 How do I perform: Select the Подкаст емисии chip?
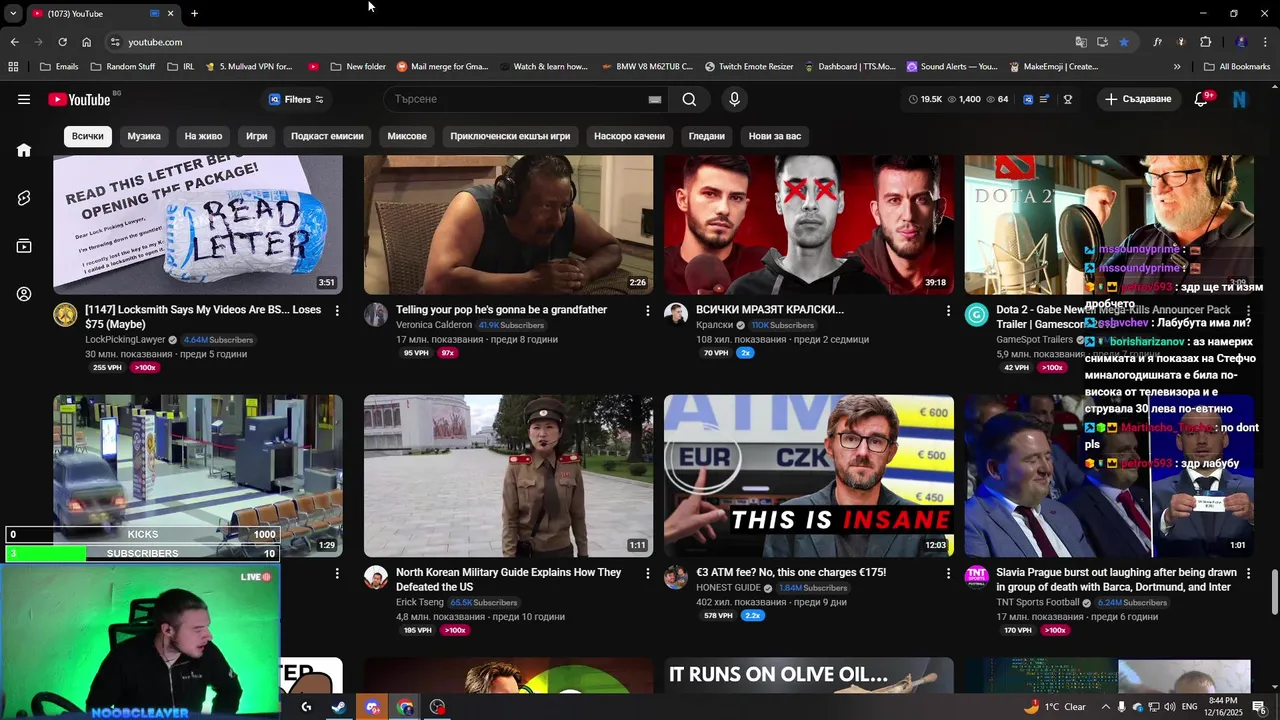click(x=327, y=136)
